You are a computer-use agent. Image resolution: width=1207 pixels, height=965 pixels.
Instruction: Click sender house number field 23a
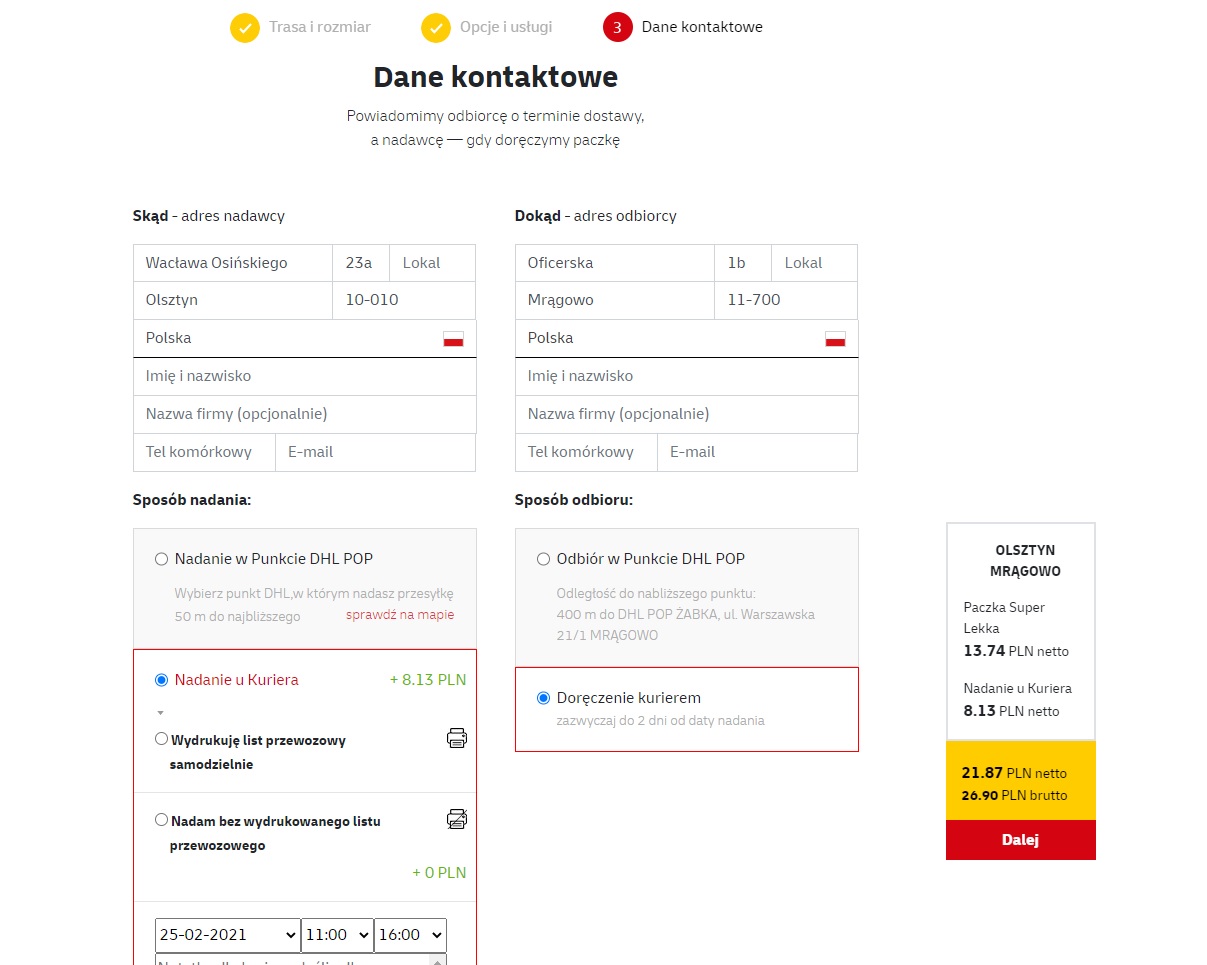[361, 263]
